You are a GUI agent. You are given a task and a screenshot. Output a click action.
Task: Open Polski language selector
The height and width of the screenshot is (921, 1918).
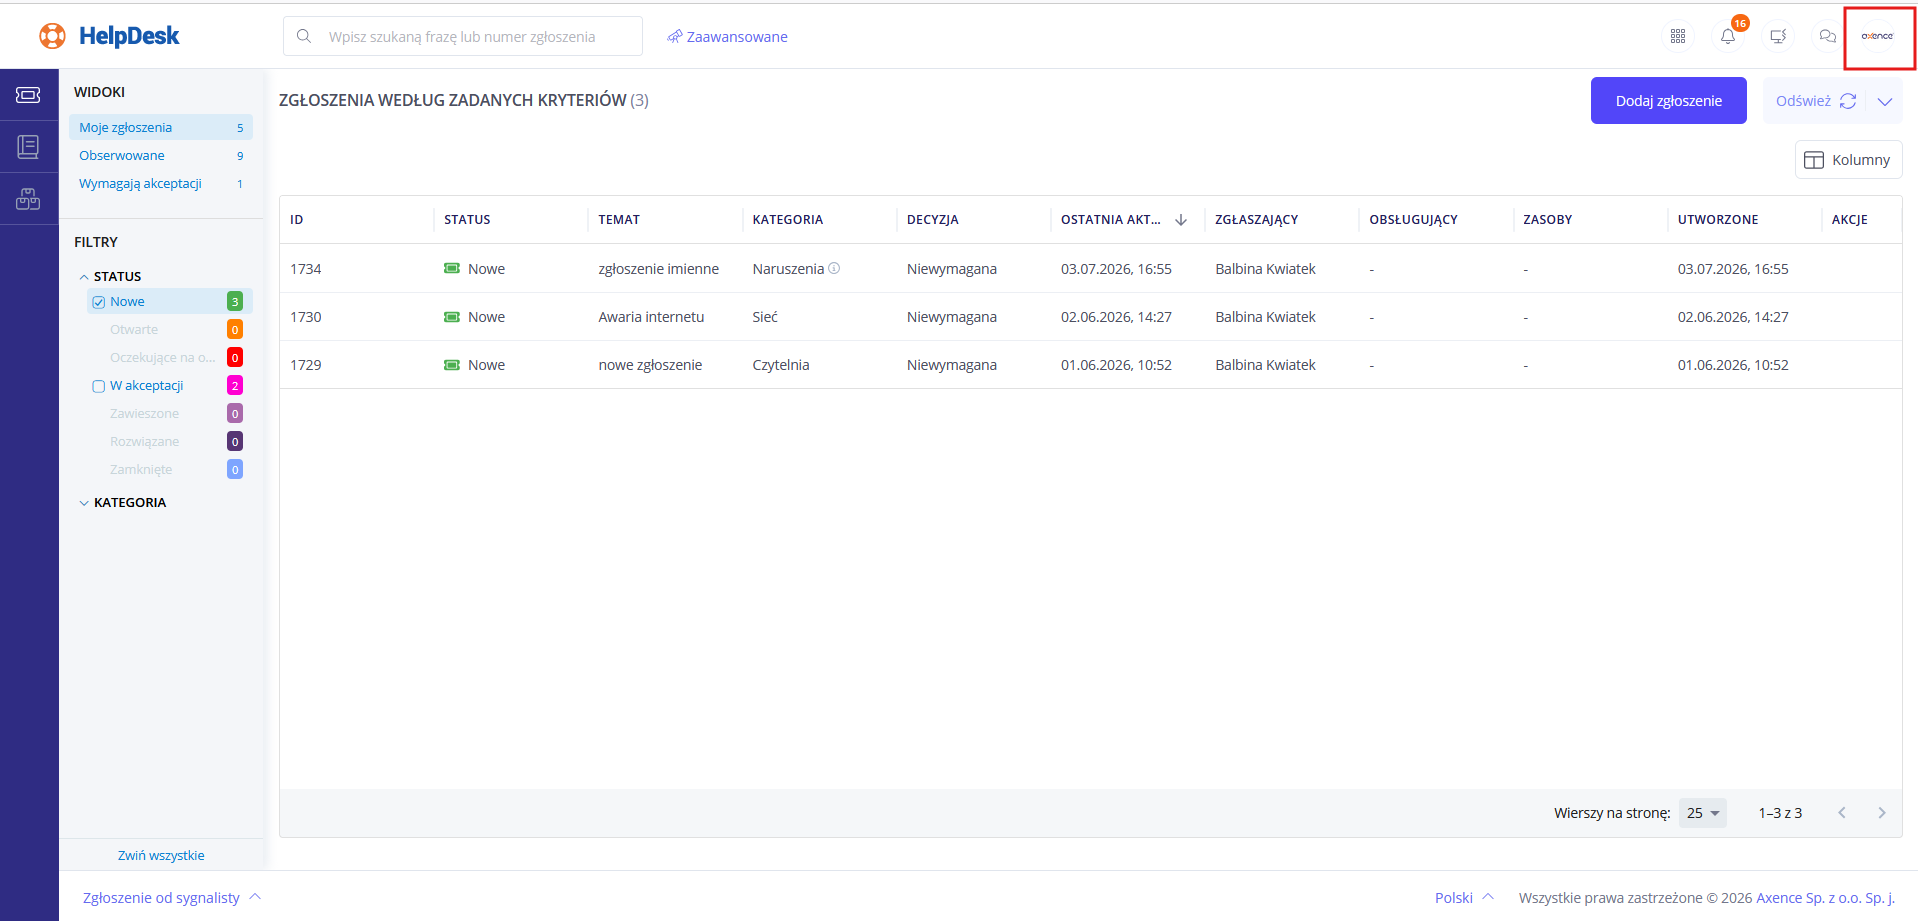point(1464,897)
